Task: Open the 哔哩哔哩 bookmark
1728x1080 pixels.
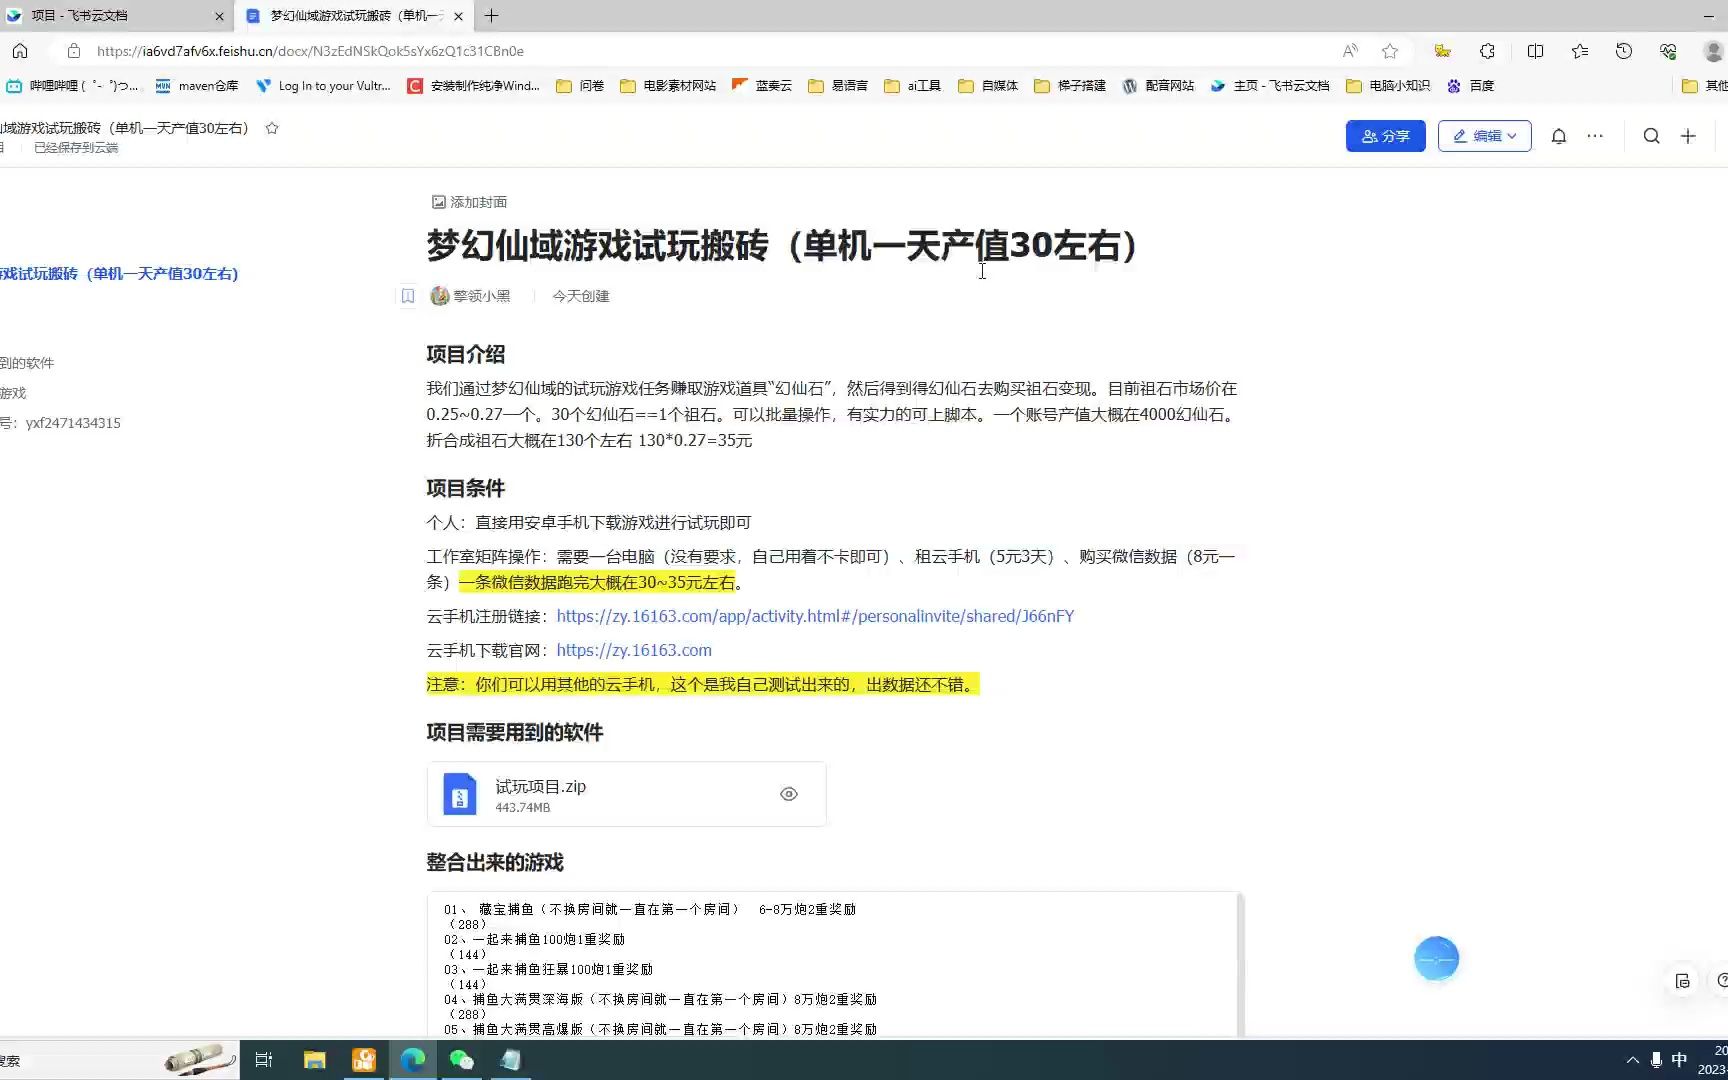Action: point(73,86)
